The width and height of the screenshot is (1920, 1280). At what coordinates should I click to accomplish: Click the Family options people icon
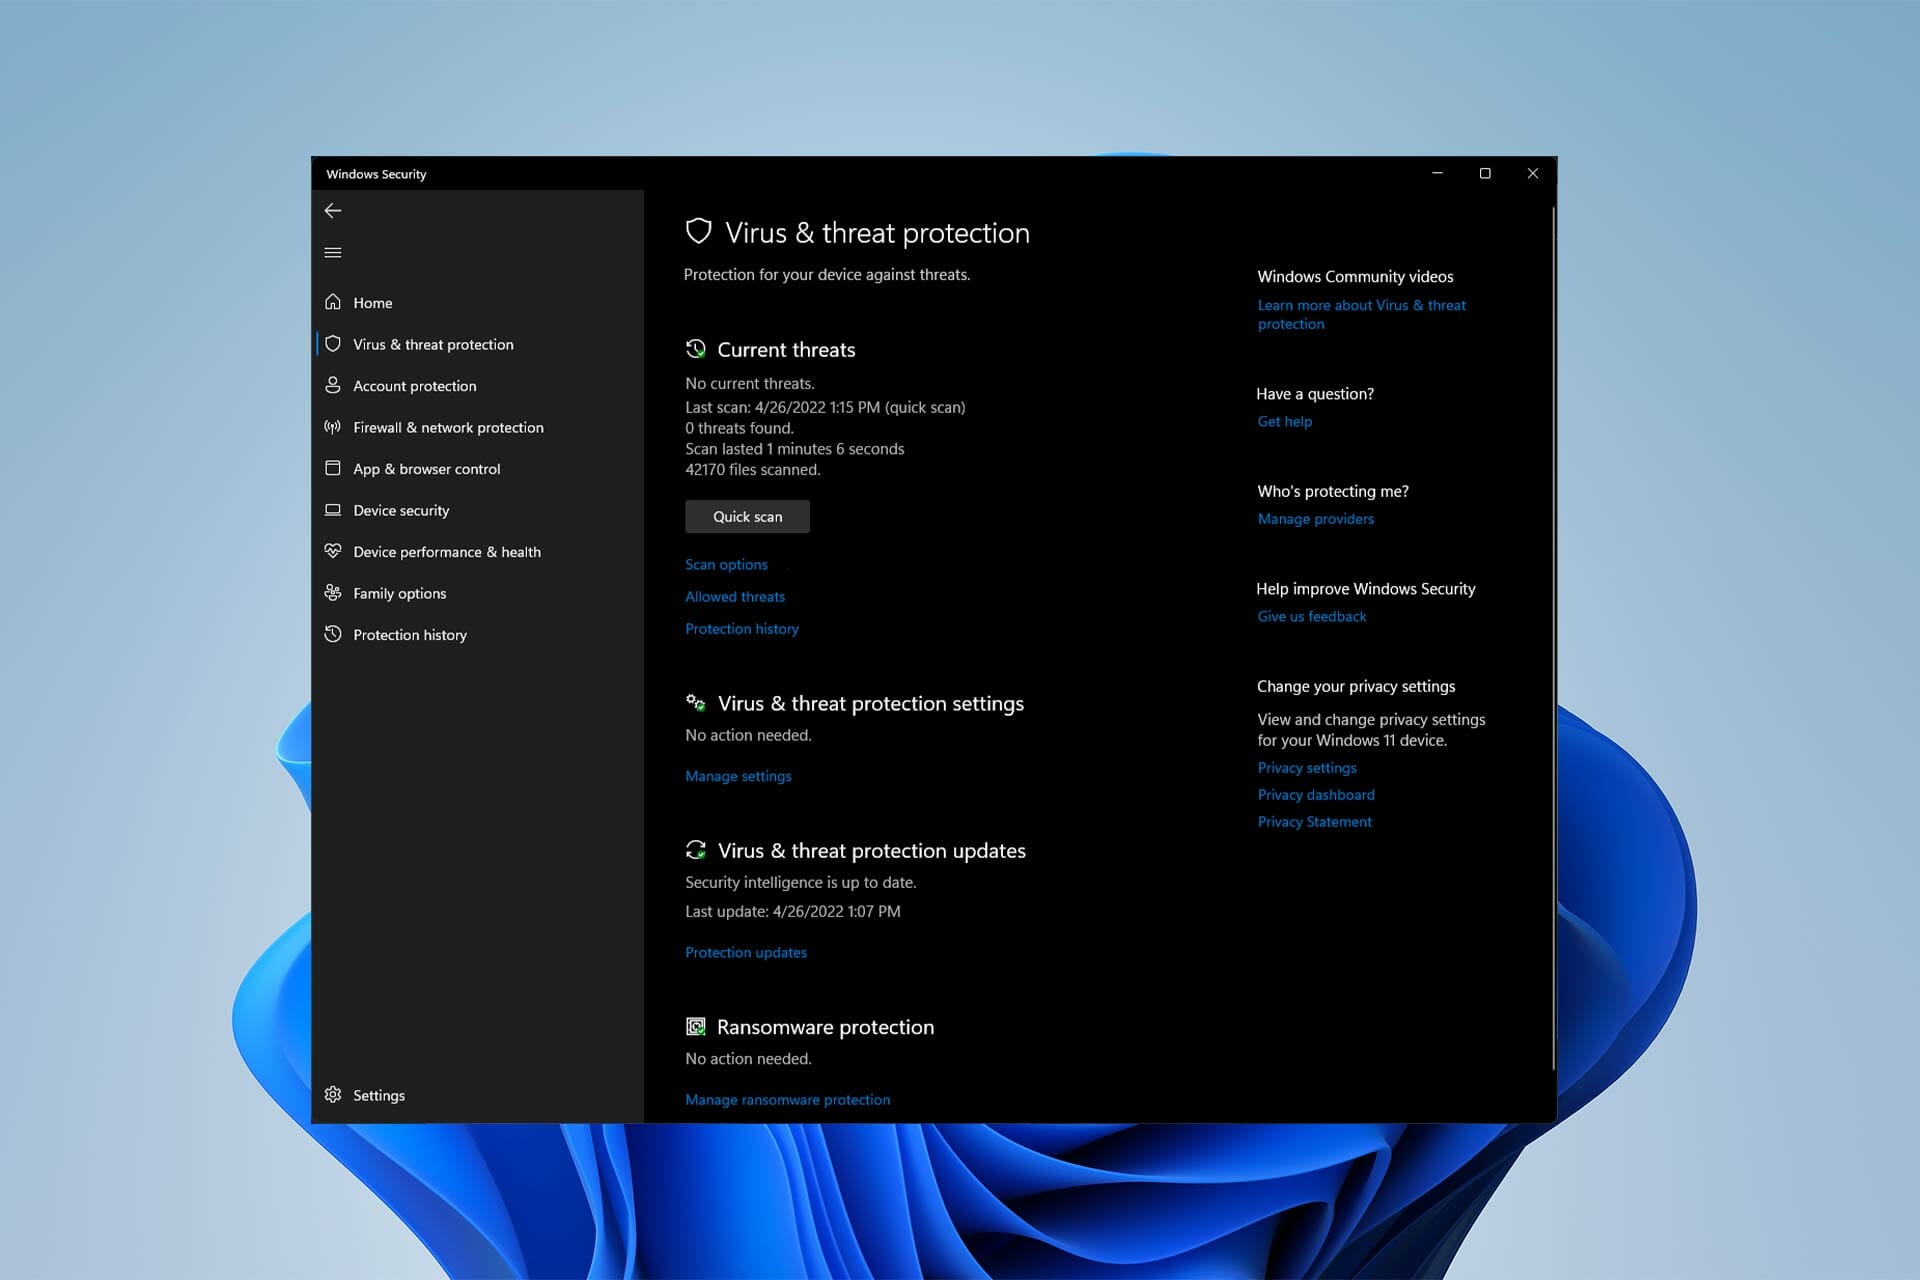(x=333, y=593)
